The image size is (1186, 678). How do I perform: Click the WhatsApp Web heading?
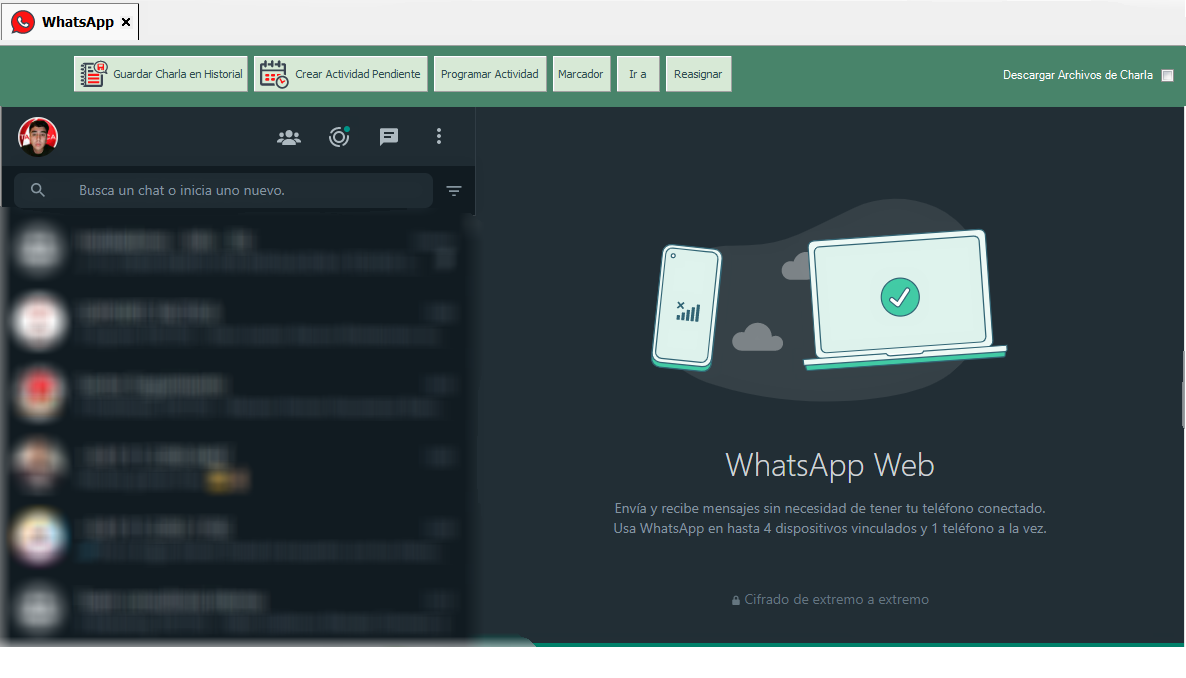830,465
